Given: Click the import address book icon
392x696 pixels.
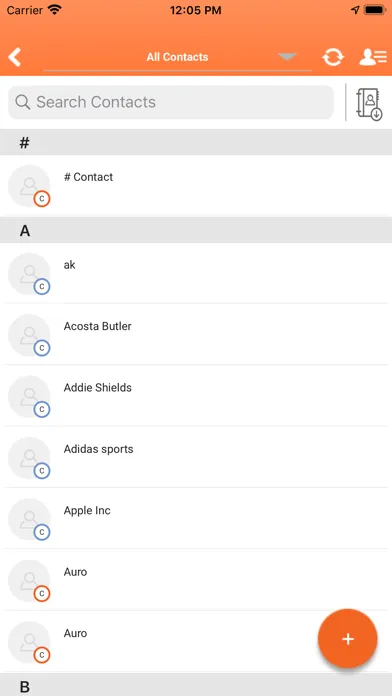Looking at the screenshot, I should (369, 104).
